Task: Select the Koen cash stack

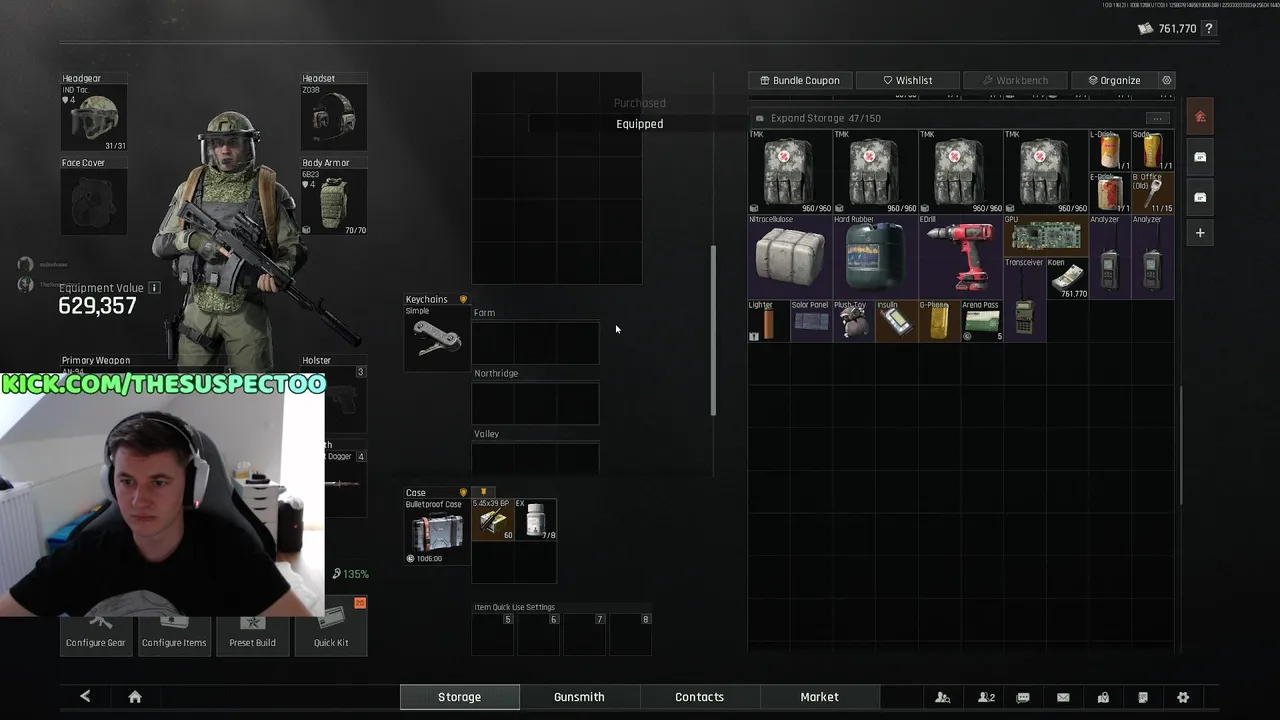Action: pyautogui.click(x=1066, y=278)
